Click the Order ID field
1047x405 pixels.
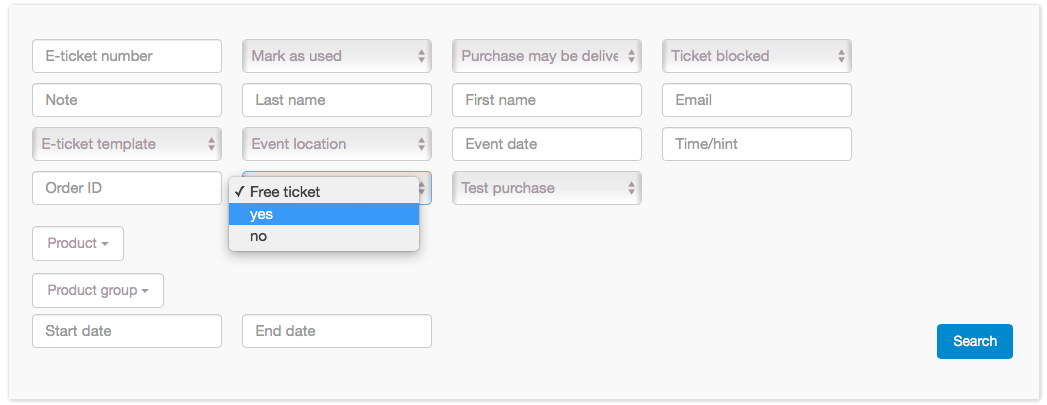pos(127,188)
